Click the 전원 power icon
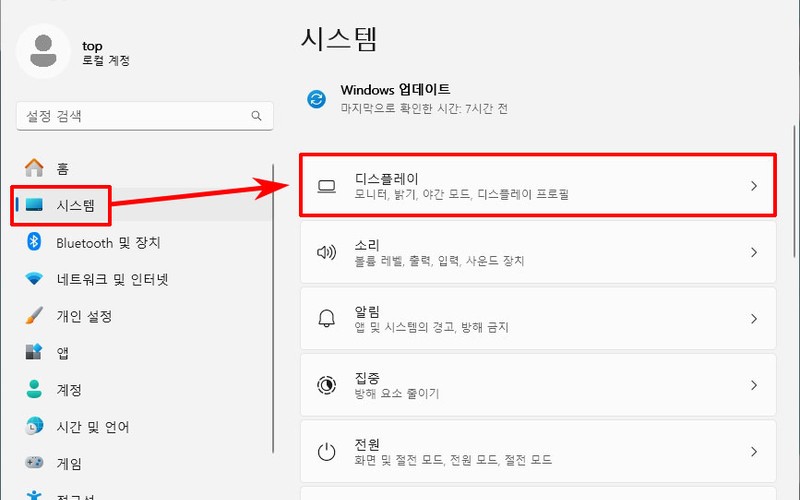The height and width of the screenshot is (500, 800). [x=327, y=452]
